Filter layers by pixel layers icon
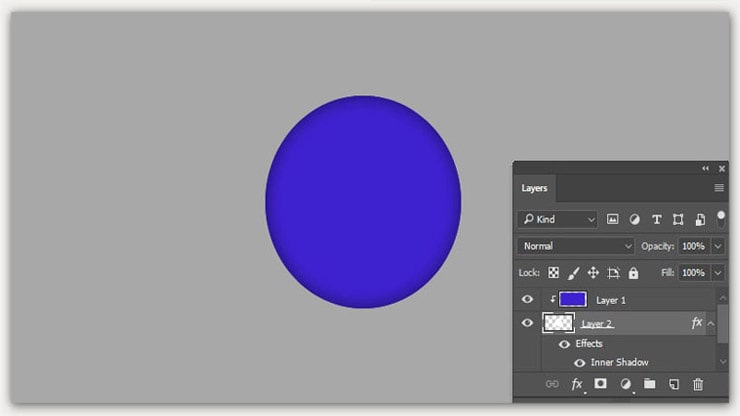The height and width of the screenshot is (416, 740). [612, 219]
